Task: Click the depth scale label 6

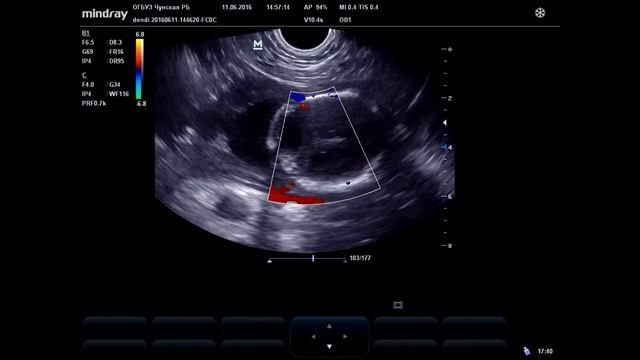Action: 450,196
